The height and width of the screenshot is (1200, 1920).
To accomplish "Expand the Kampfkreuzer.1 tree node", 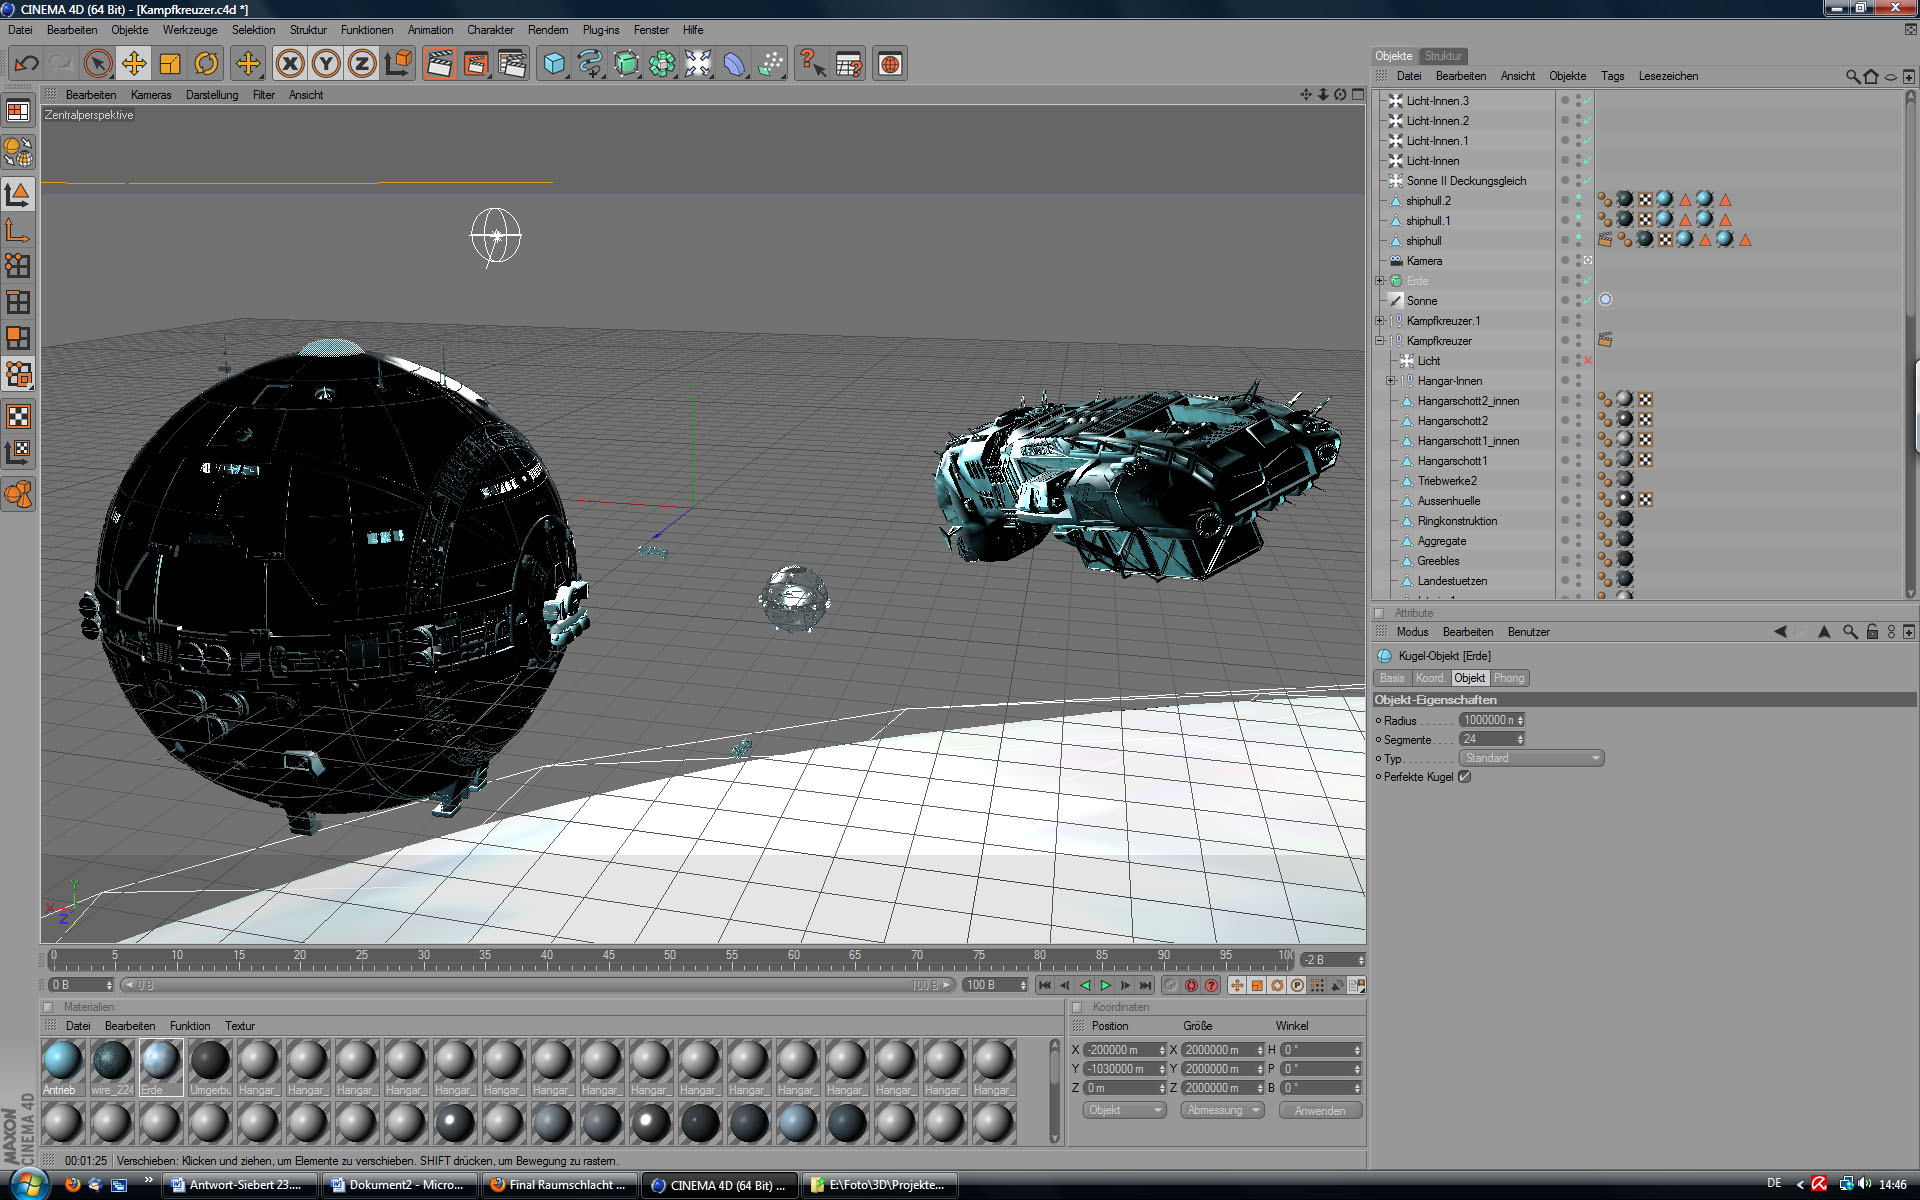I will click(x=1380, y=321).
